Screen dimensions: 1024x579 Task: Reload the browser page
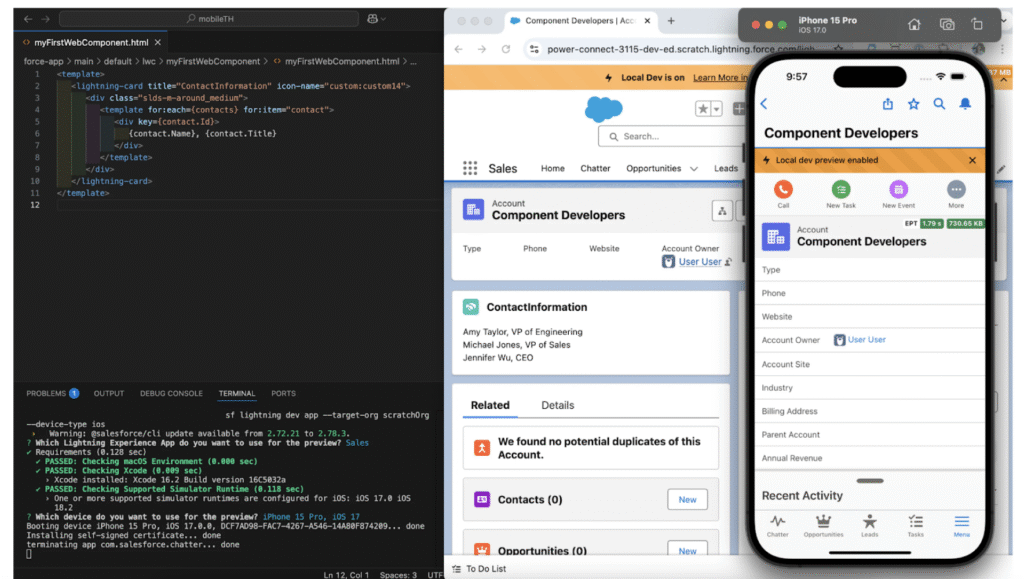pos(505,49)
